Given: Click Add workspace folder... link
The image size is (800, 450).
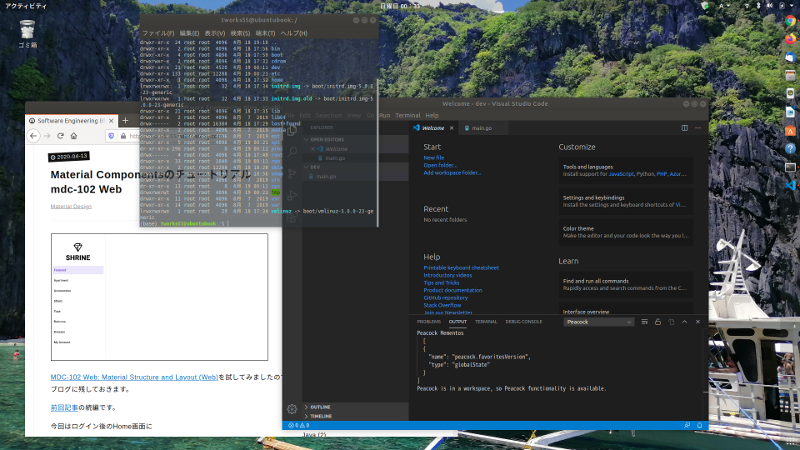Looking at the screenshot, I should (x=452, y=173).
